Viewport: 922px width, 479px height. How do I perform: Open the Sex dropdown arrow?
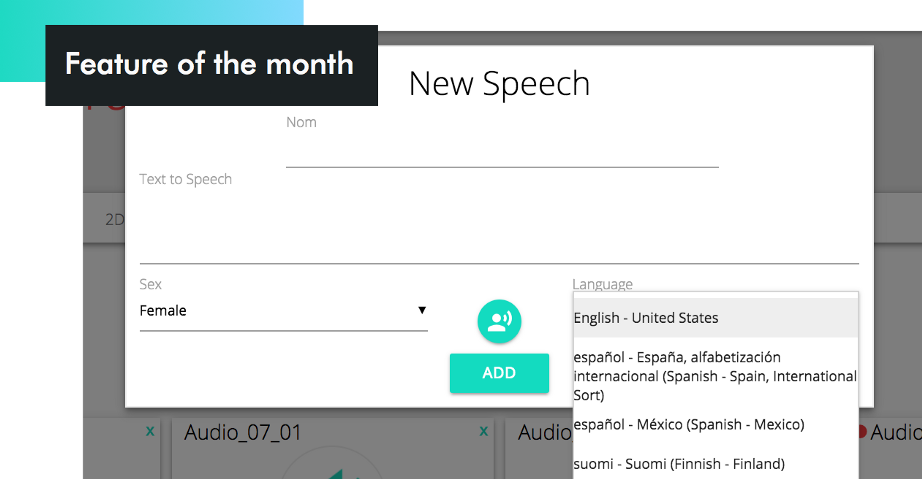[422, 310]
